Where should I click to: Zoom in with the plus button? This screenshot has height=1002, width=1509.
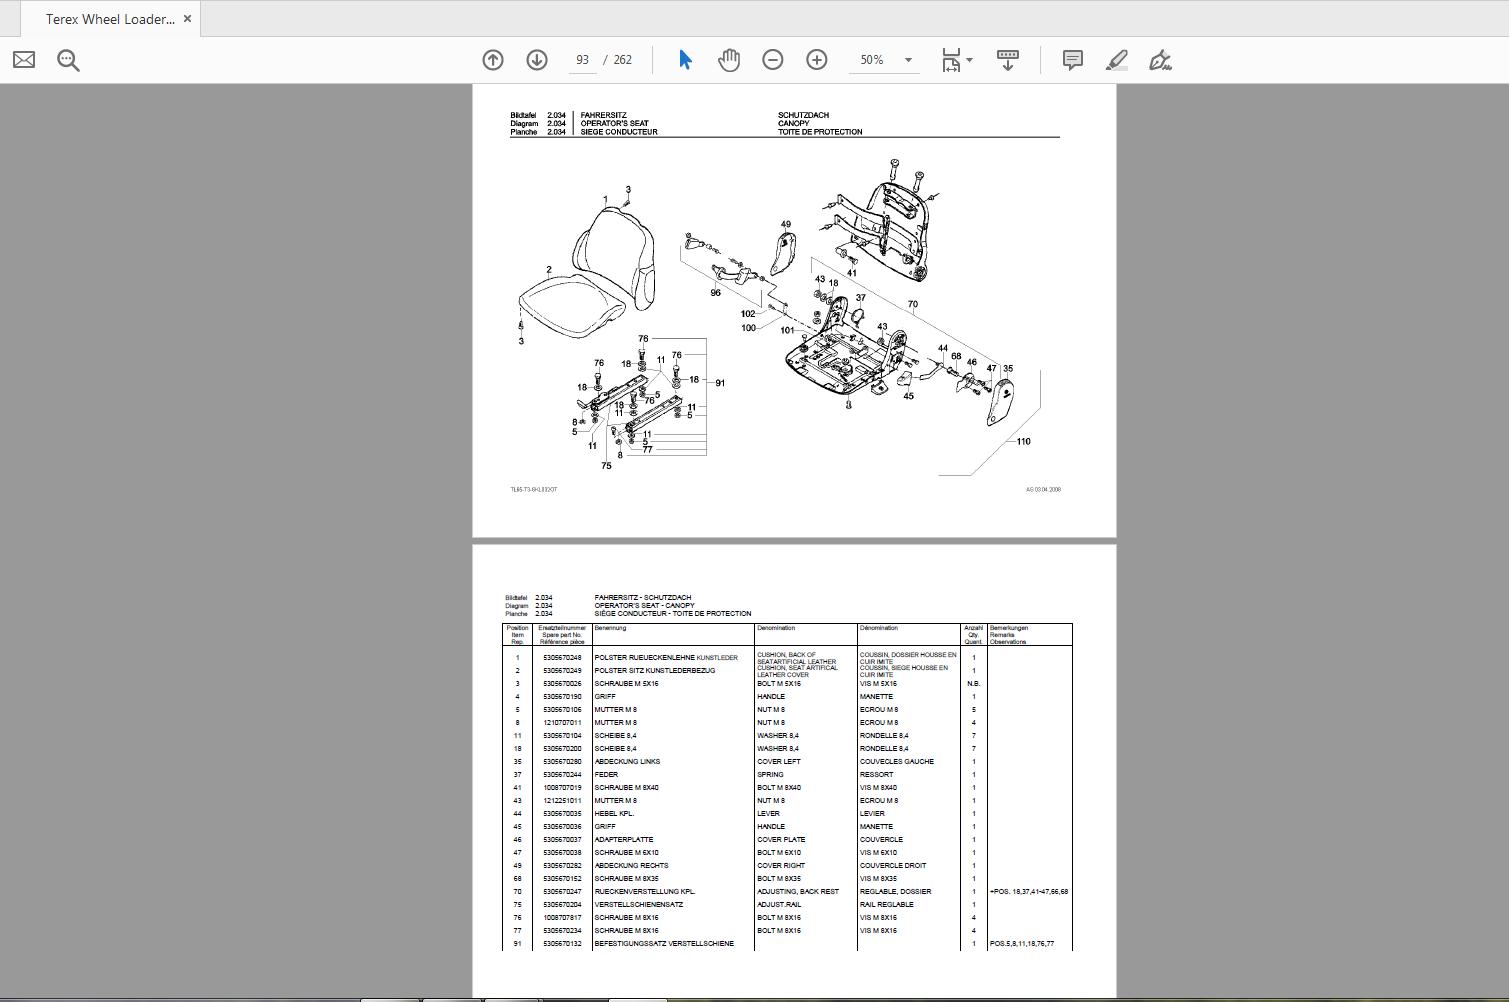click(817, 60)
